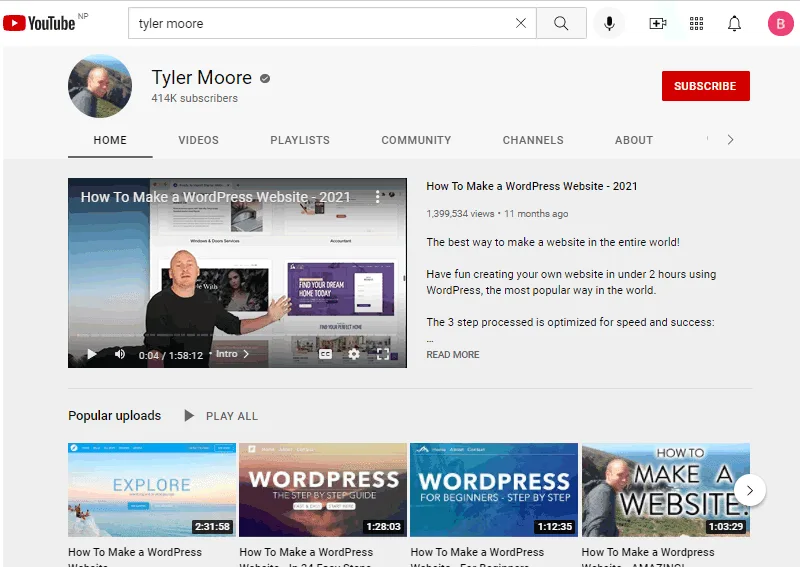Click the '1,399,534 views' text

pos(460,214)
